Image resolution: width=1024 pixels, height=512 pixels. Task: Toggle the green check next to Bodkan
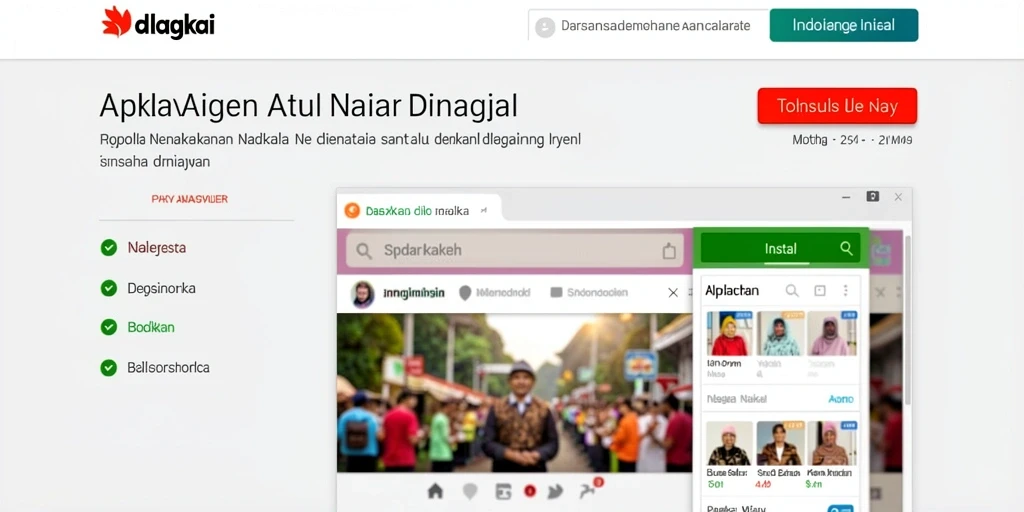[108, 327]
